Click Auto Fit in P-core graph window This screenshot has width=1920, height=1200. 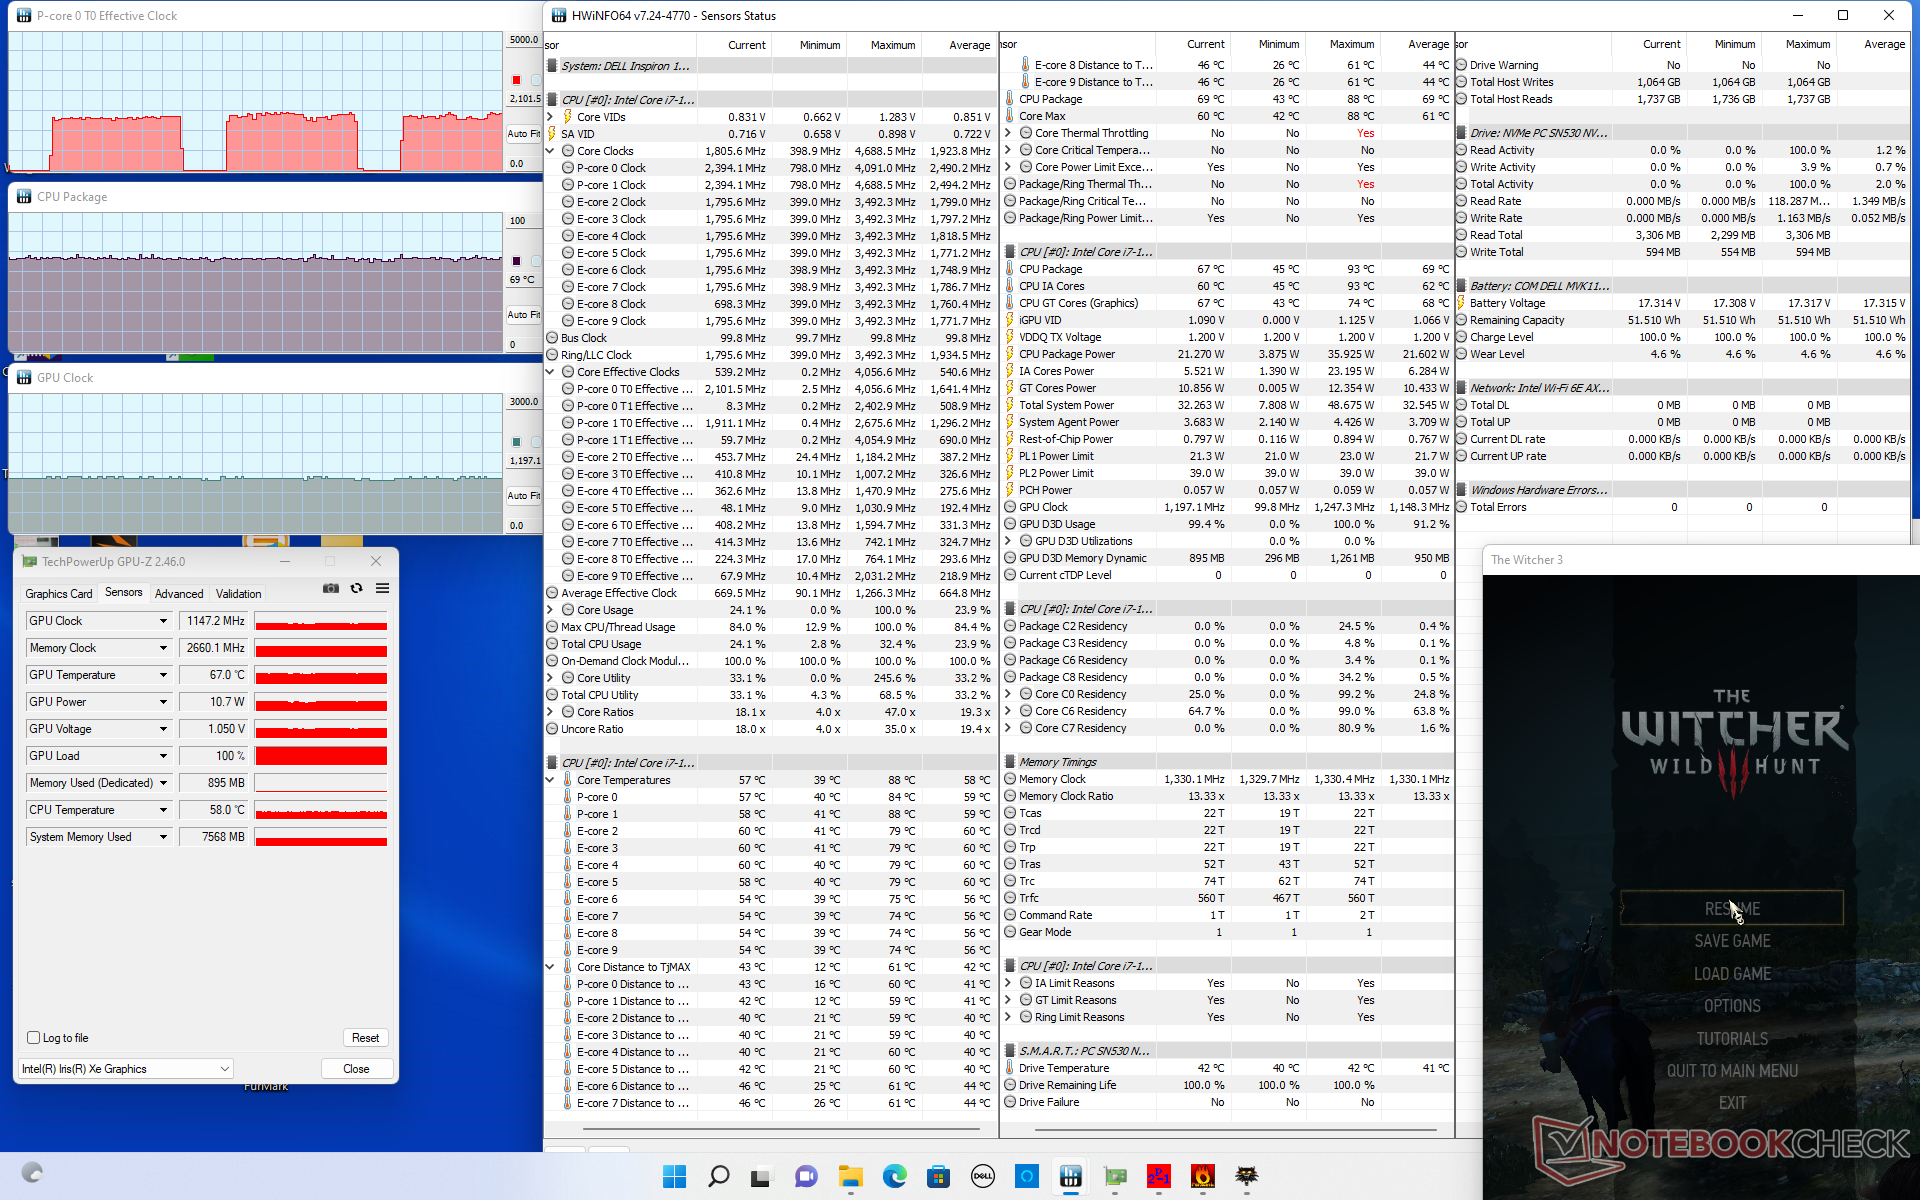coord(523,133)
